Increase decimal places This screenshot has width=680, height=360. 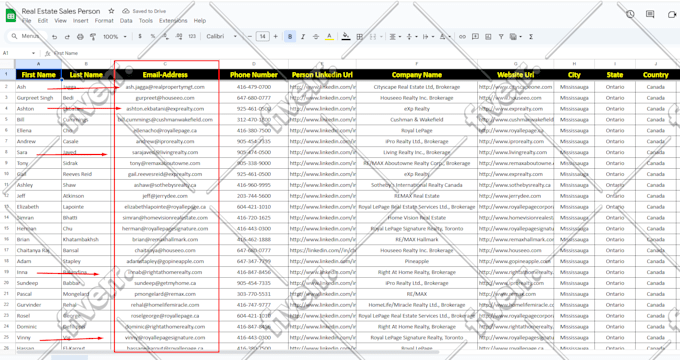click(x=179, y=36)
